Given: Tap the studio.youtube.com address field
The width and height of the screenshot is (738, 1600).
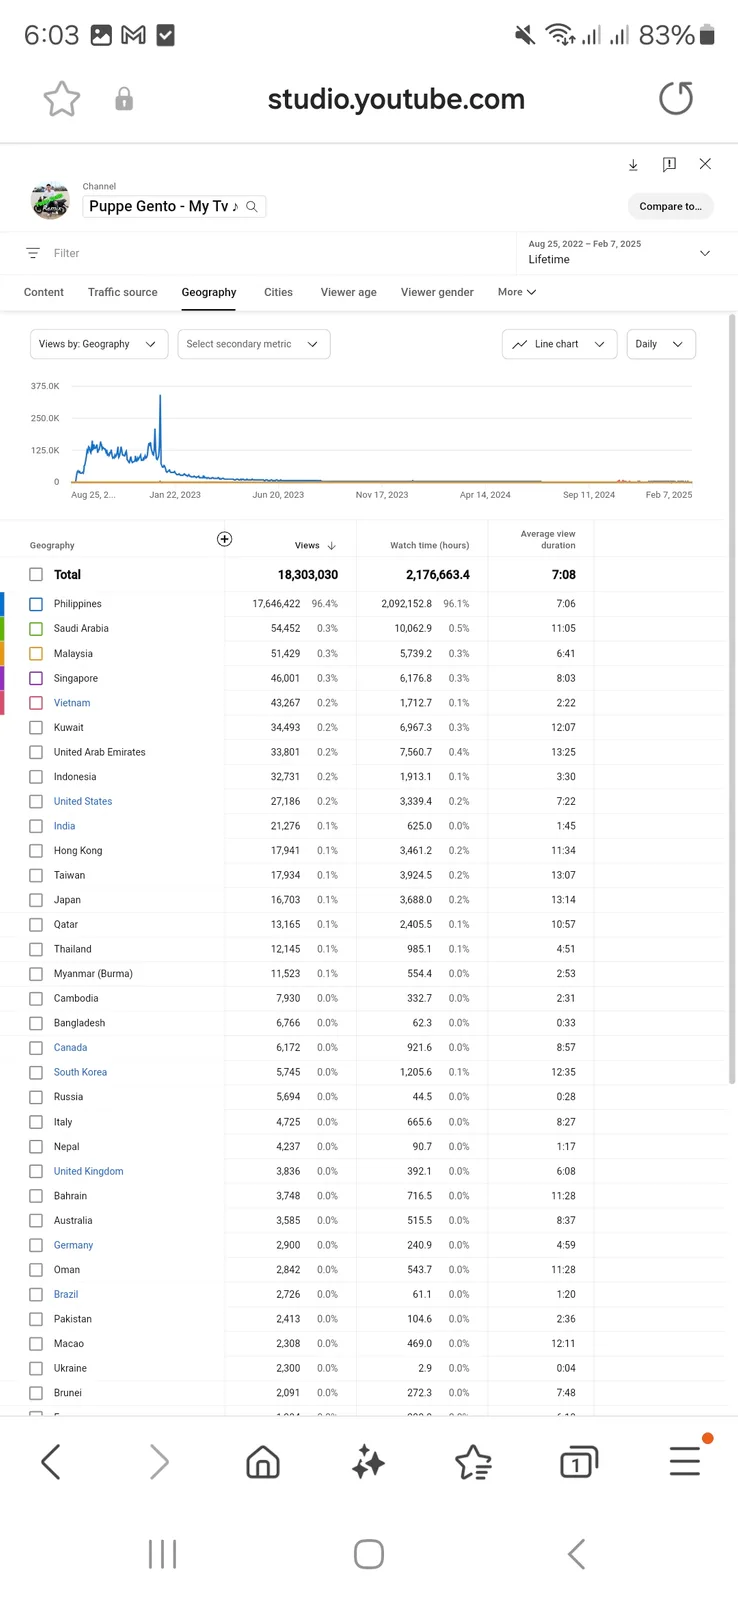Looking at the screenshot, I should [396, 99].
